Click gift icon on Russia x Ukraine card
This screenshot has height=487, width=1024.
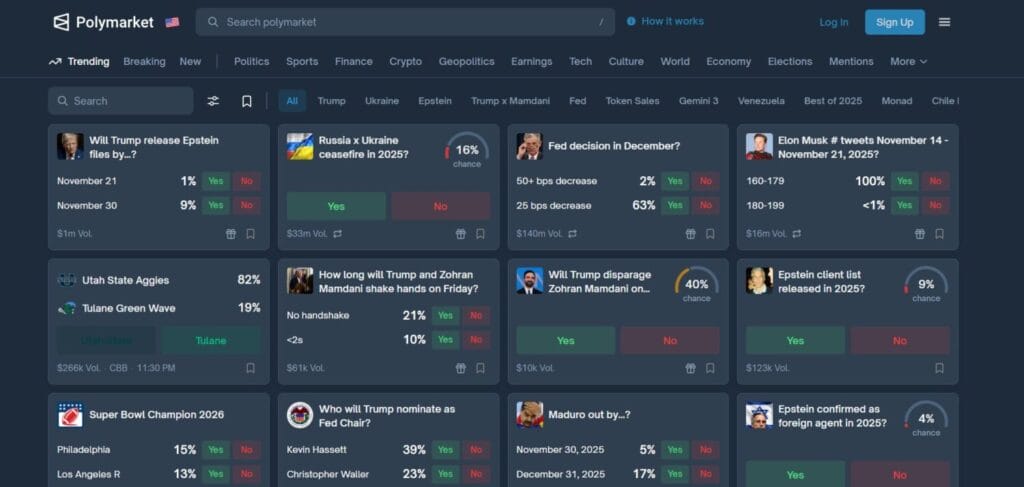(461, 234)
